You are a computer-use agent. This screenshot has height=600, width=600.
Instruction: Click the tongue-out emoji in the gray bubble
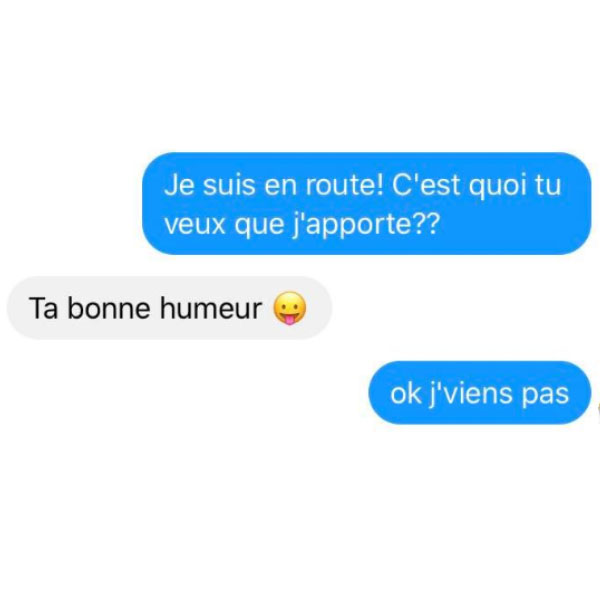tap(290, 308)
